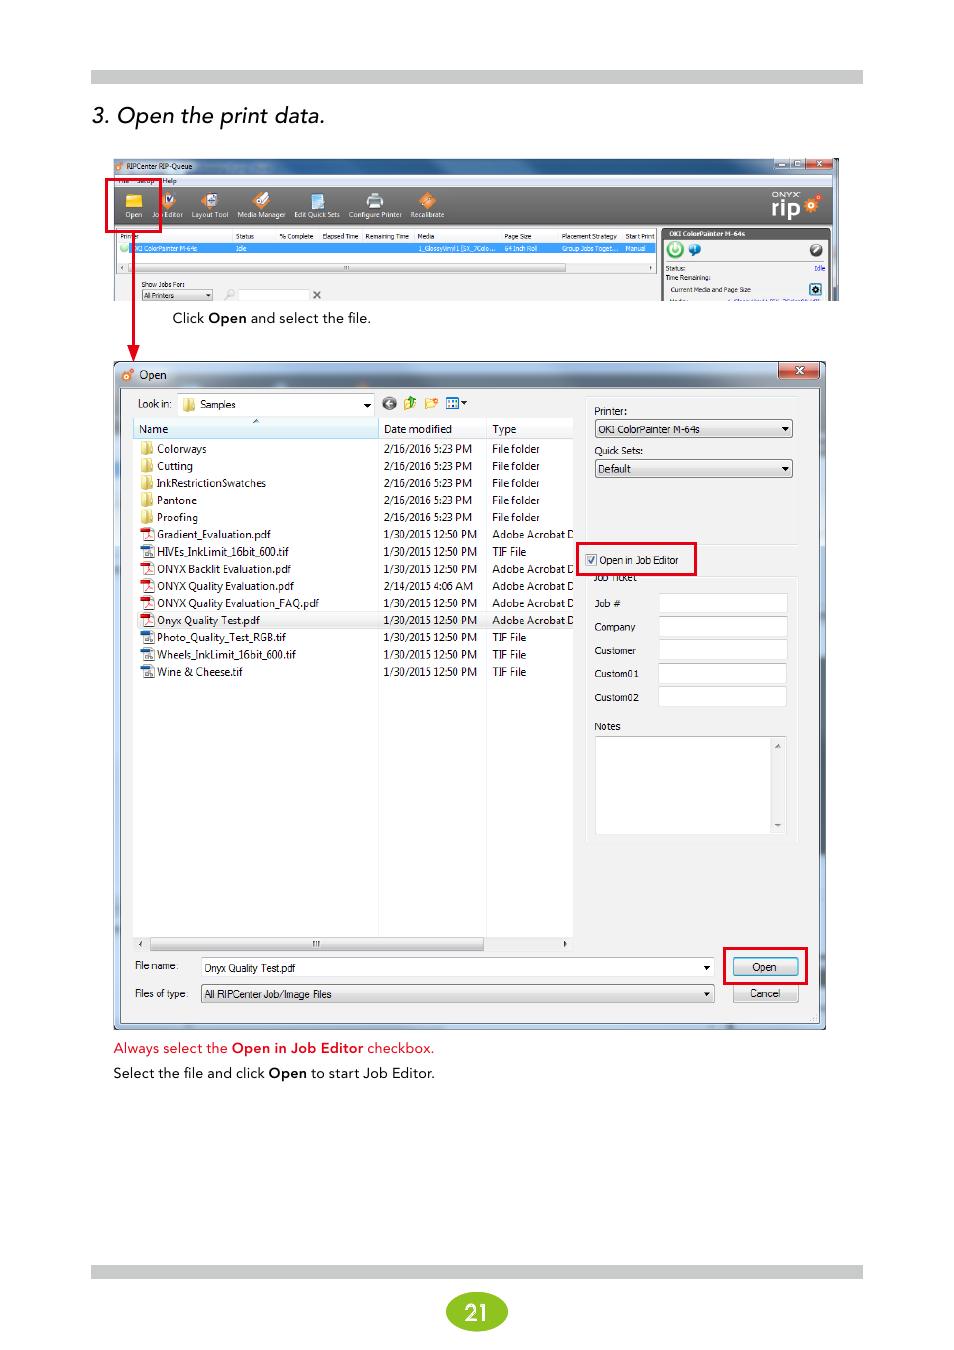Viewport: 954px width, 1350px height.
Task: Click the Notes scrollbar down arrow
Action: [778, 826]
